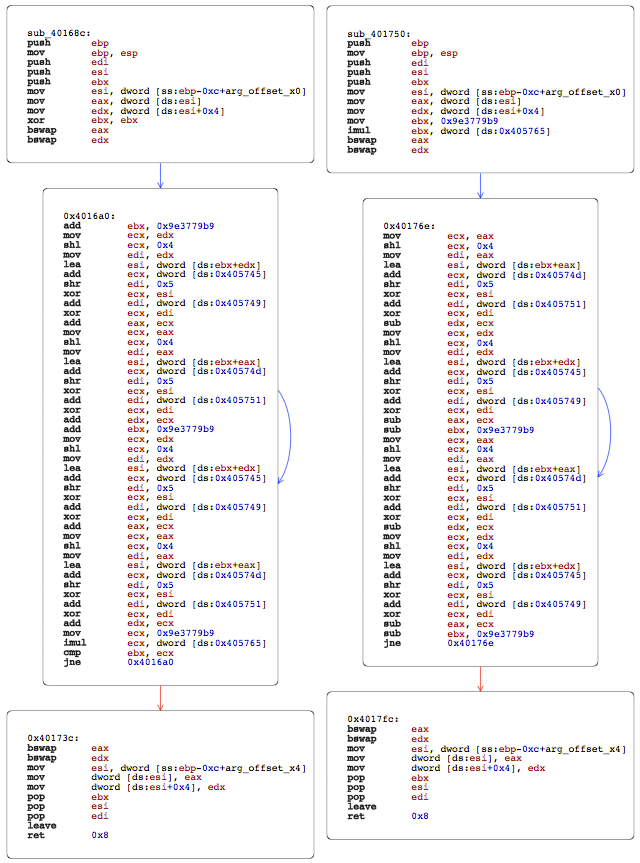Image resolution: width=640 pixels, height=863 pixels.
Task: Select arg_offset_x4 load line in block 0x40173c
Action: (167, 768)
